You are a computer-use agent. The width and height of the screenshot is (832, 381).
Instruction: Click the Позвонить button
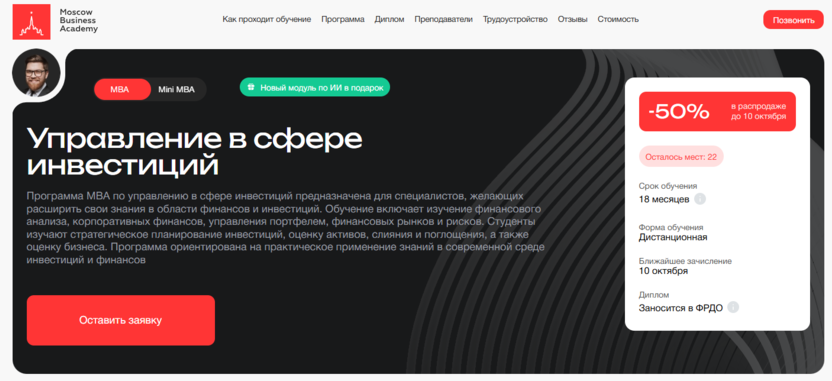pyautogui.click(x=793, y=20)
